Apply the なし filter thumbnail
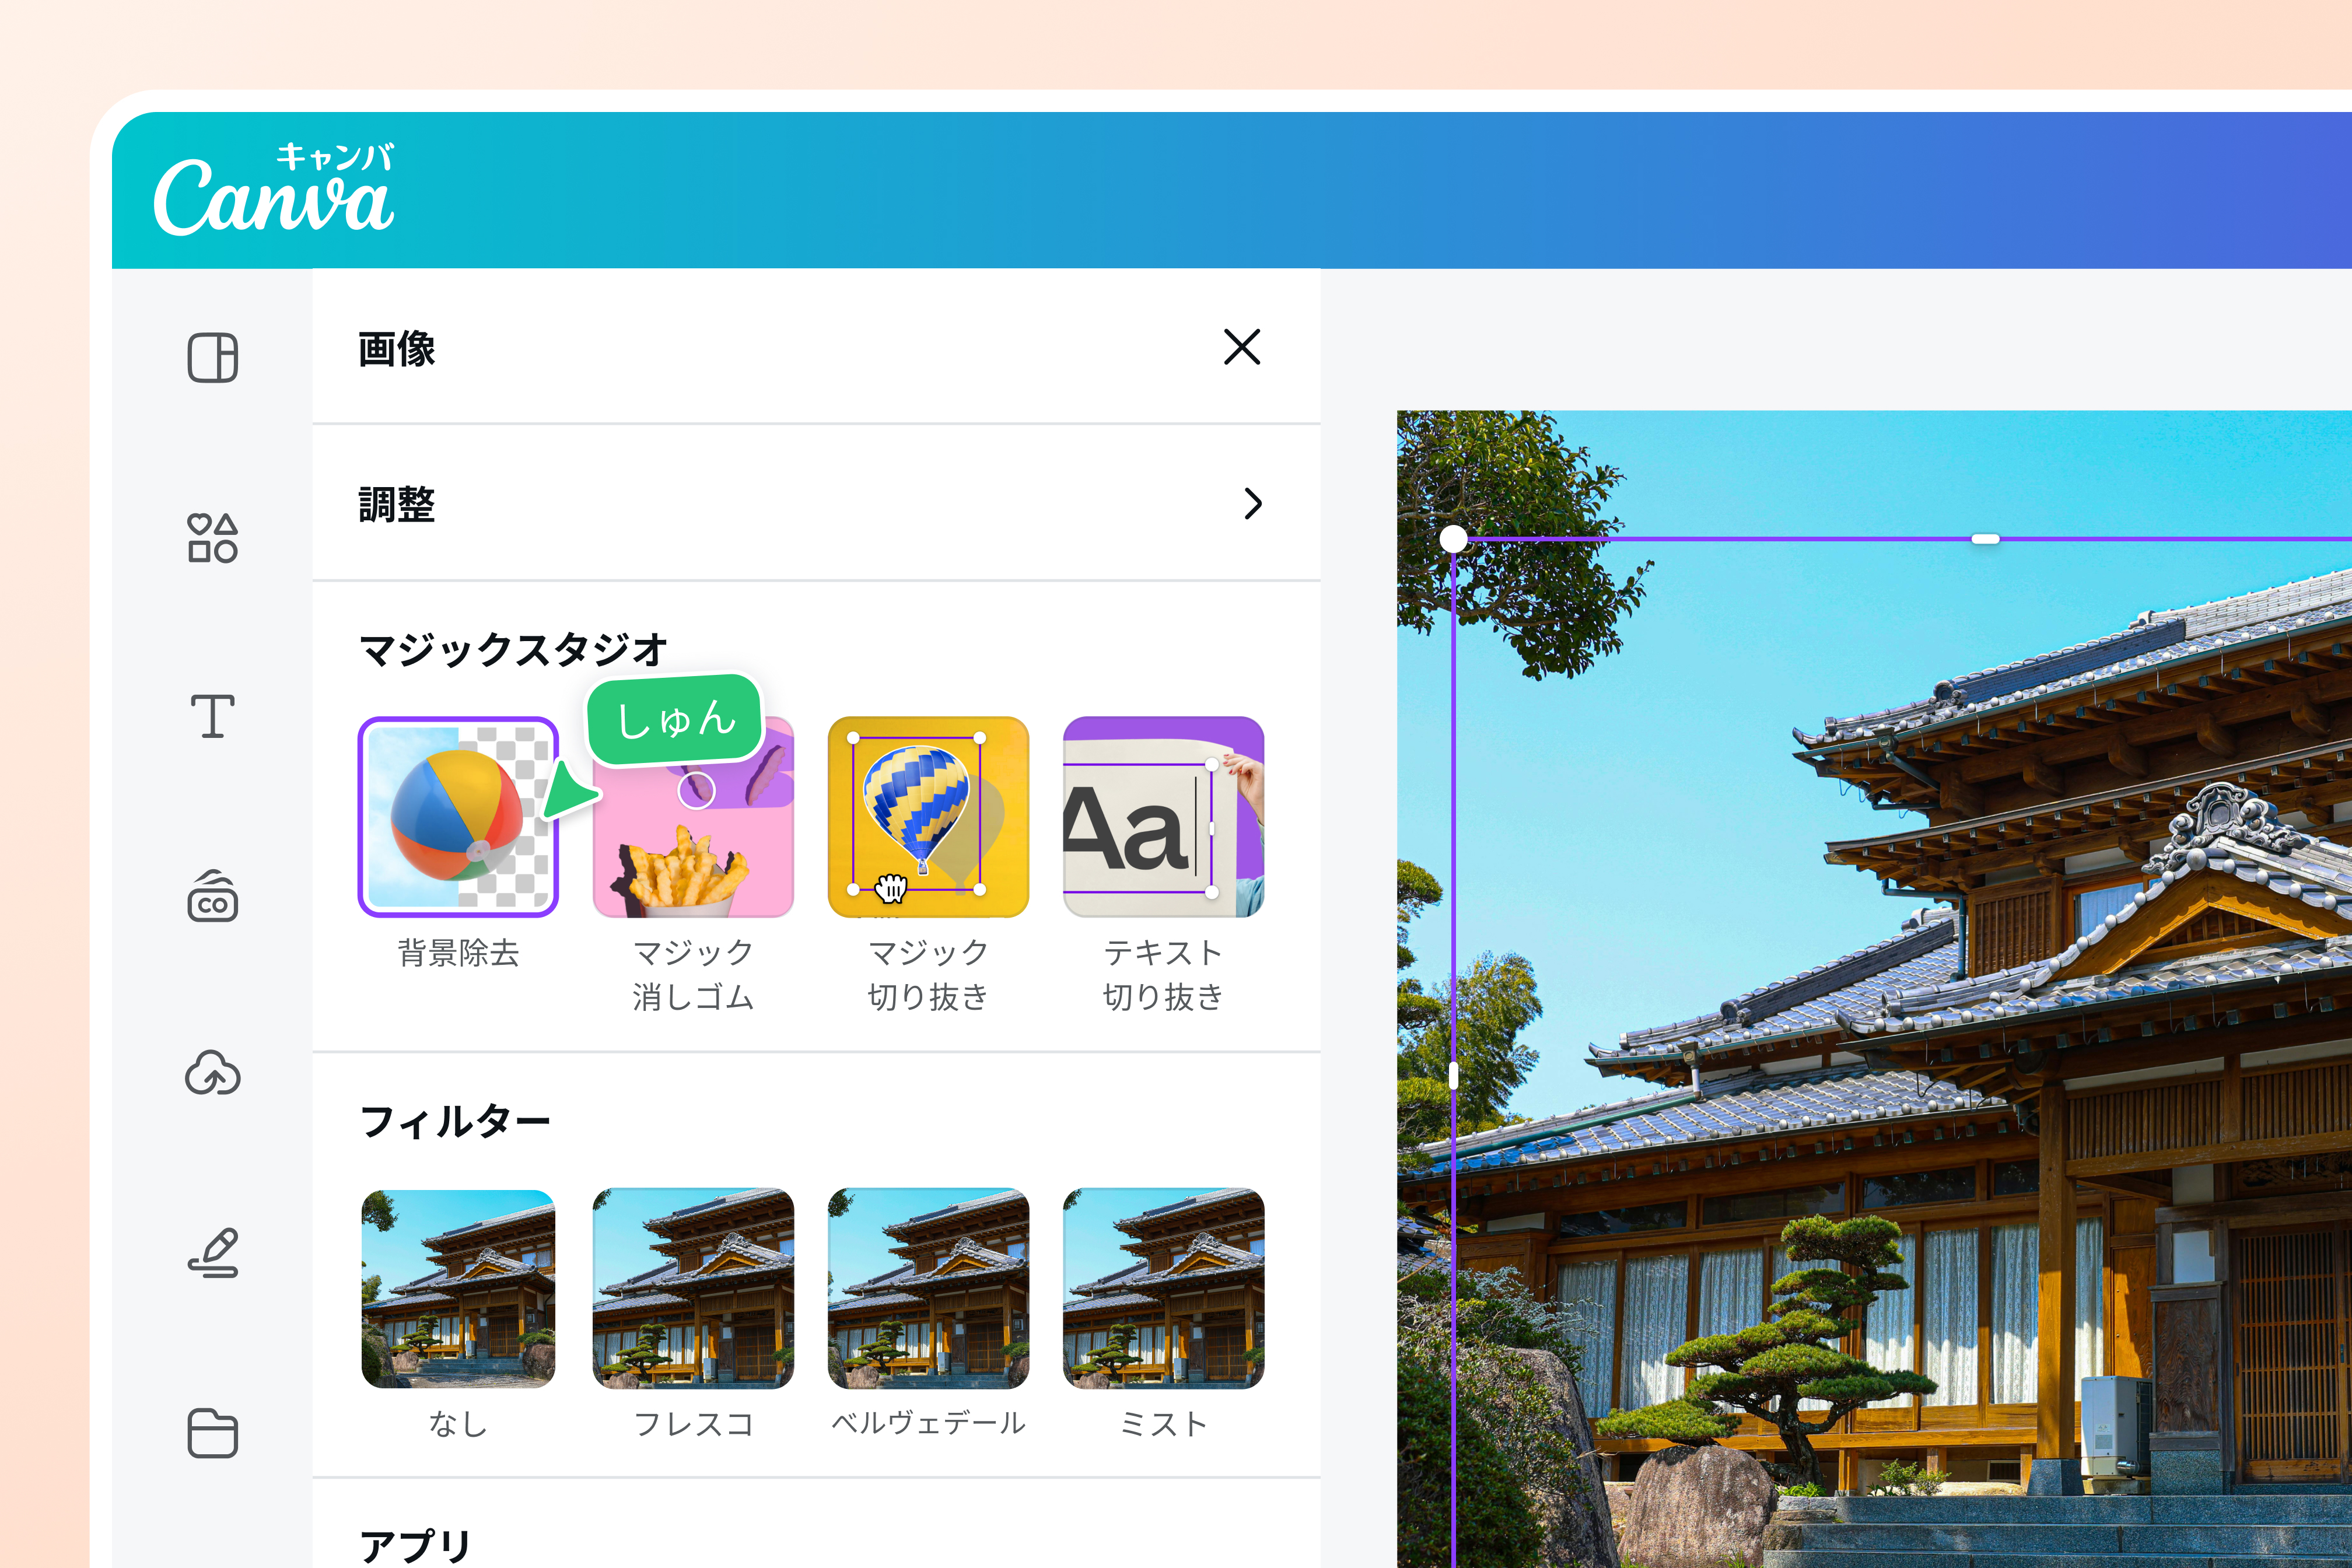The width and height of the screenshot is (2352, 1568). pyautogui.click(x=458, y=1288)
